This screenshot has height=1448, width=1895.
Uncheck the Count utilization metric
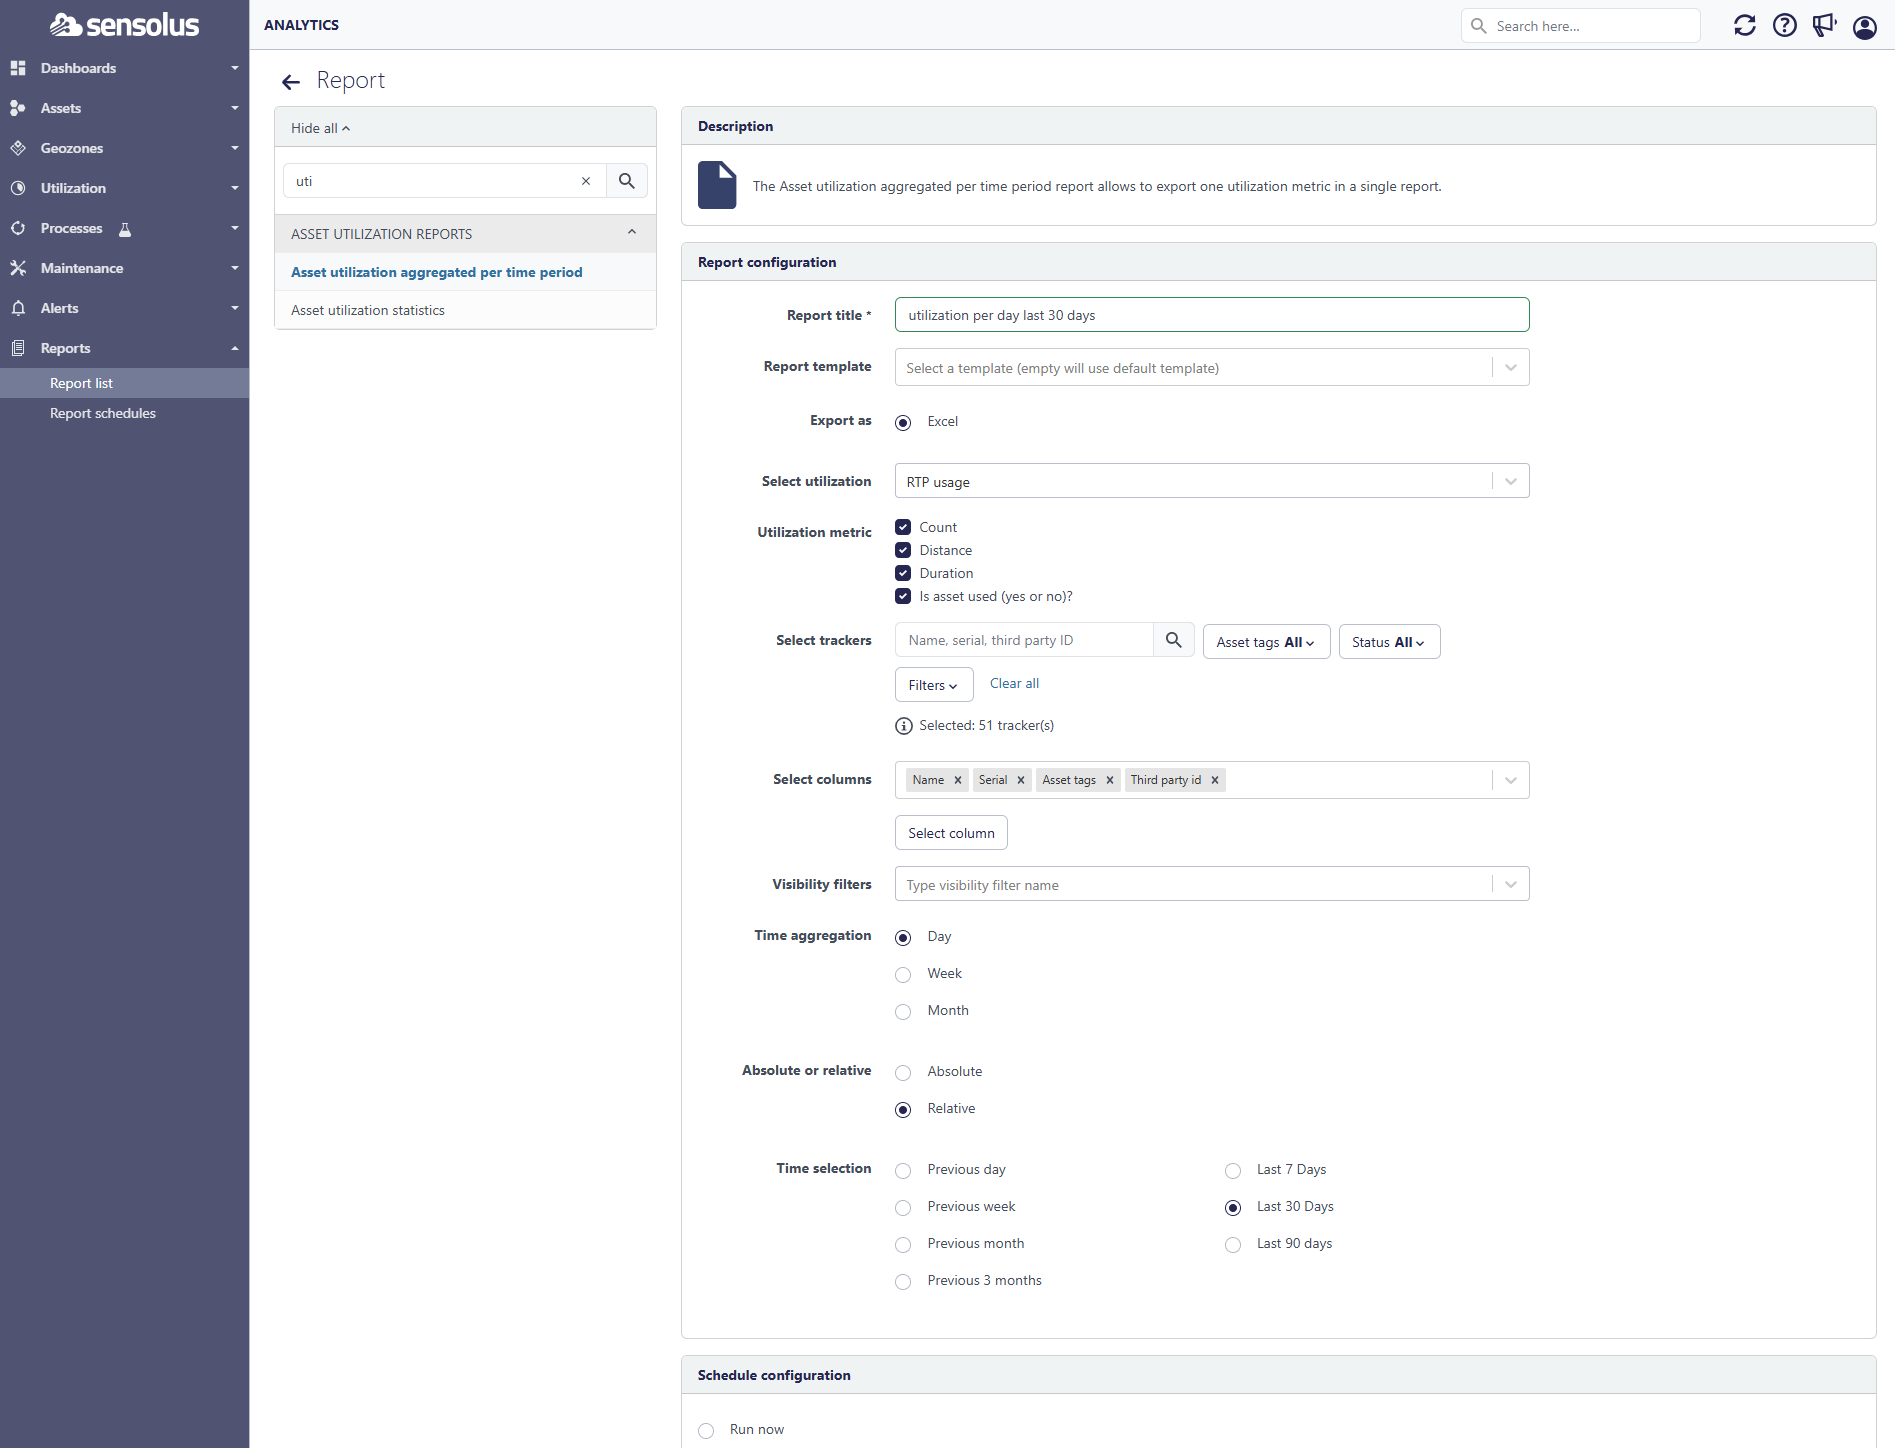(903, 527)
